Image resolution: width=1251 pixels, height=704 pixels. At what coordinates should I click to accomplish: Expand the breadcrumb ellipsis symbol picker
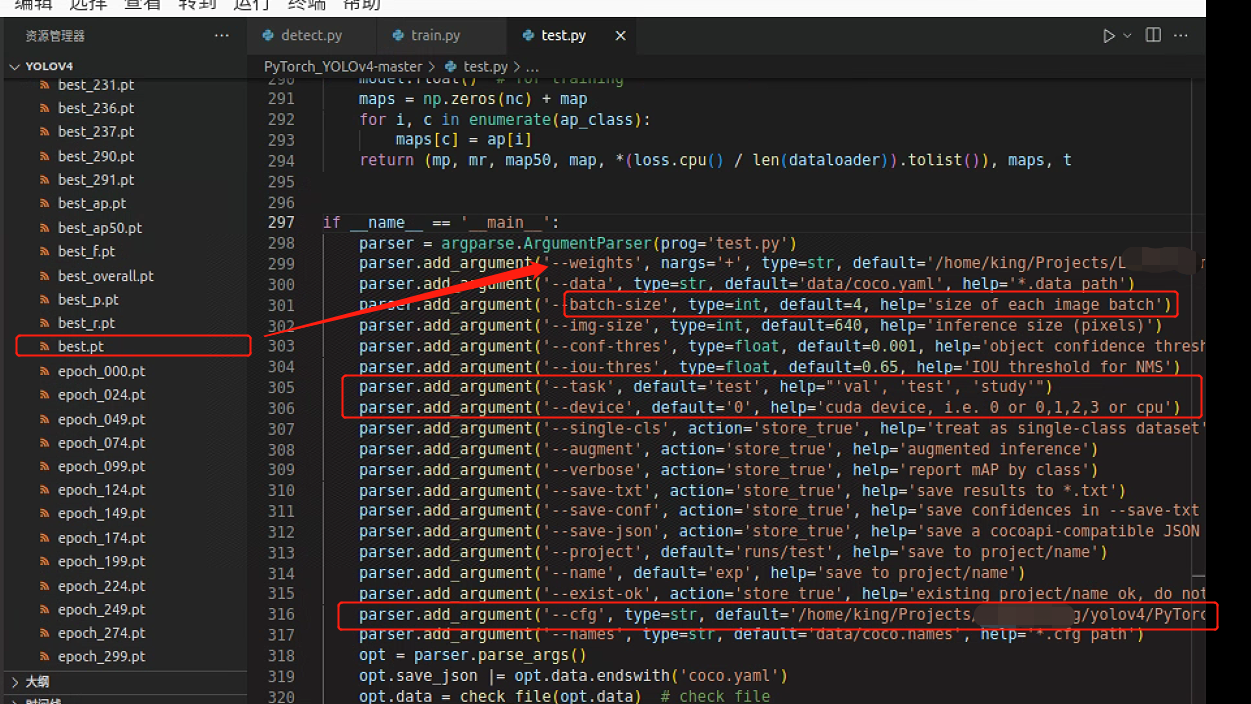pyautogui.click(x=531, y=66)
